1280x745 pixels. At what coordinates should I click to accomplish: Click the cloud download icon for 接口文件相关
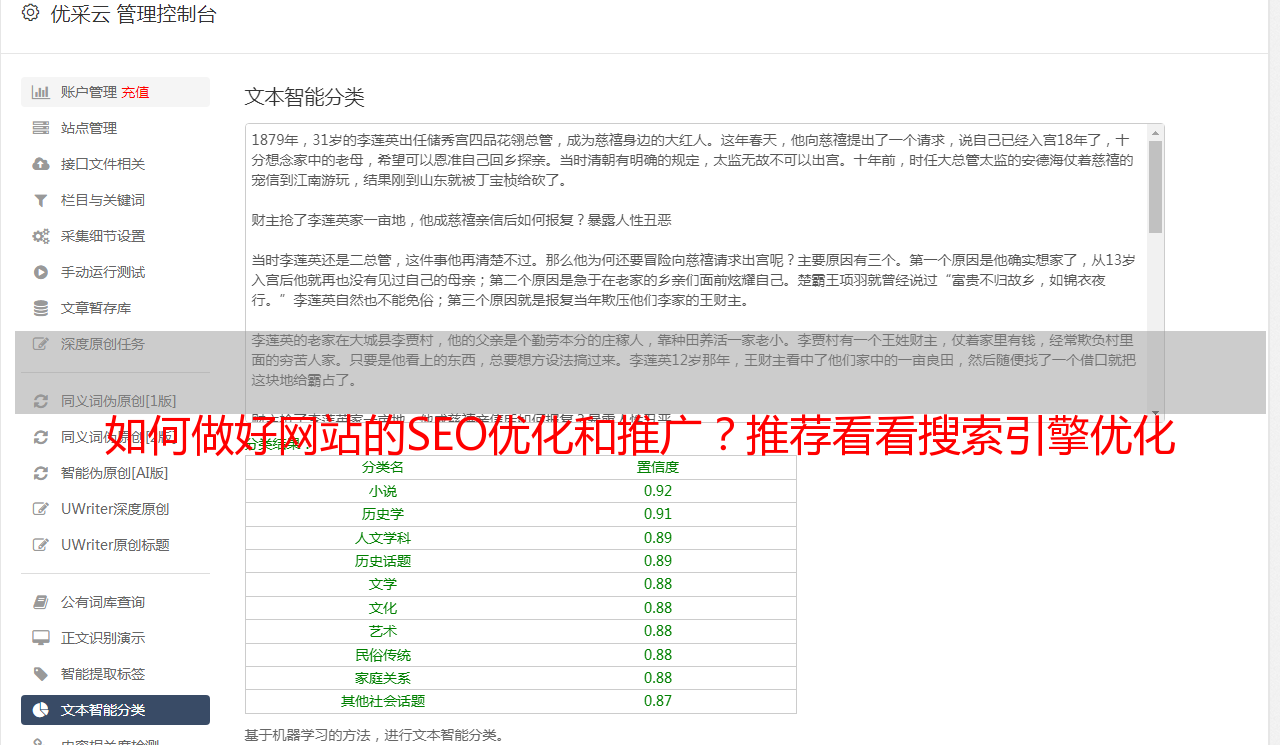click(40, 164)
